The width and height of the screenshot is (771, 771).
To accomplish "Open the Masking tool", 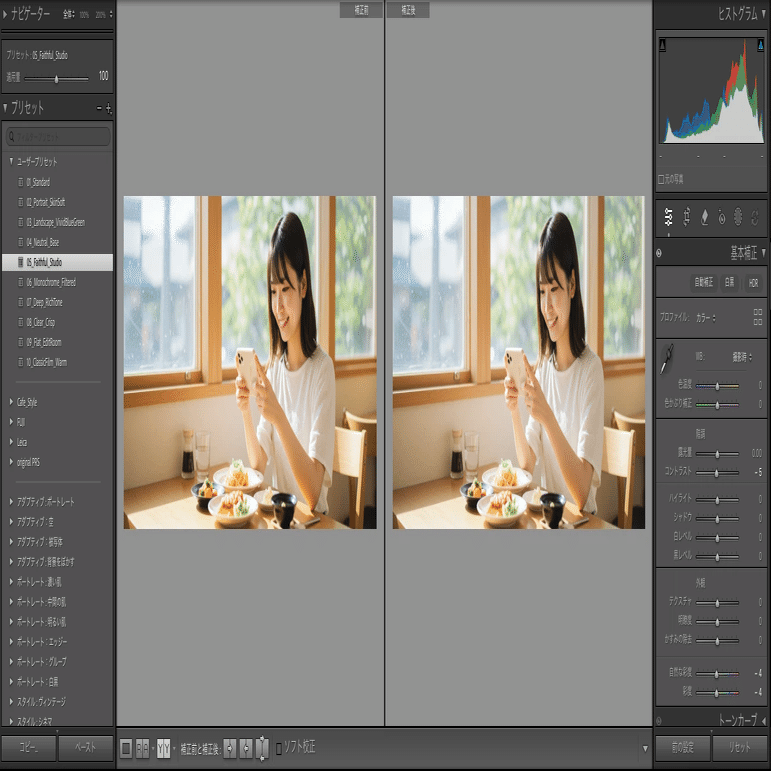I will (738, 216).
